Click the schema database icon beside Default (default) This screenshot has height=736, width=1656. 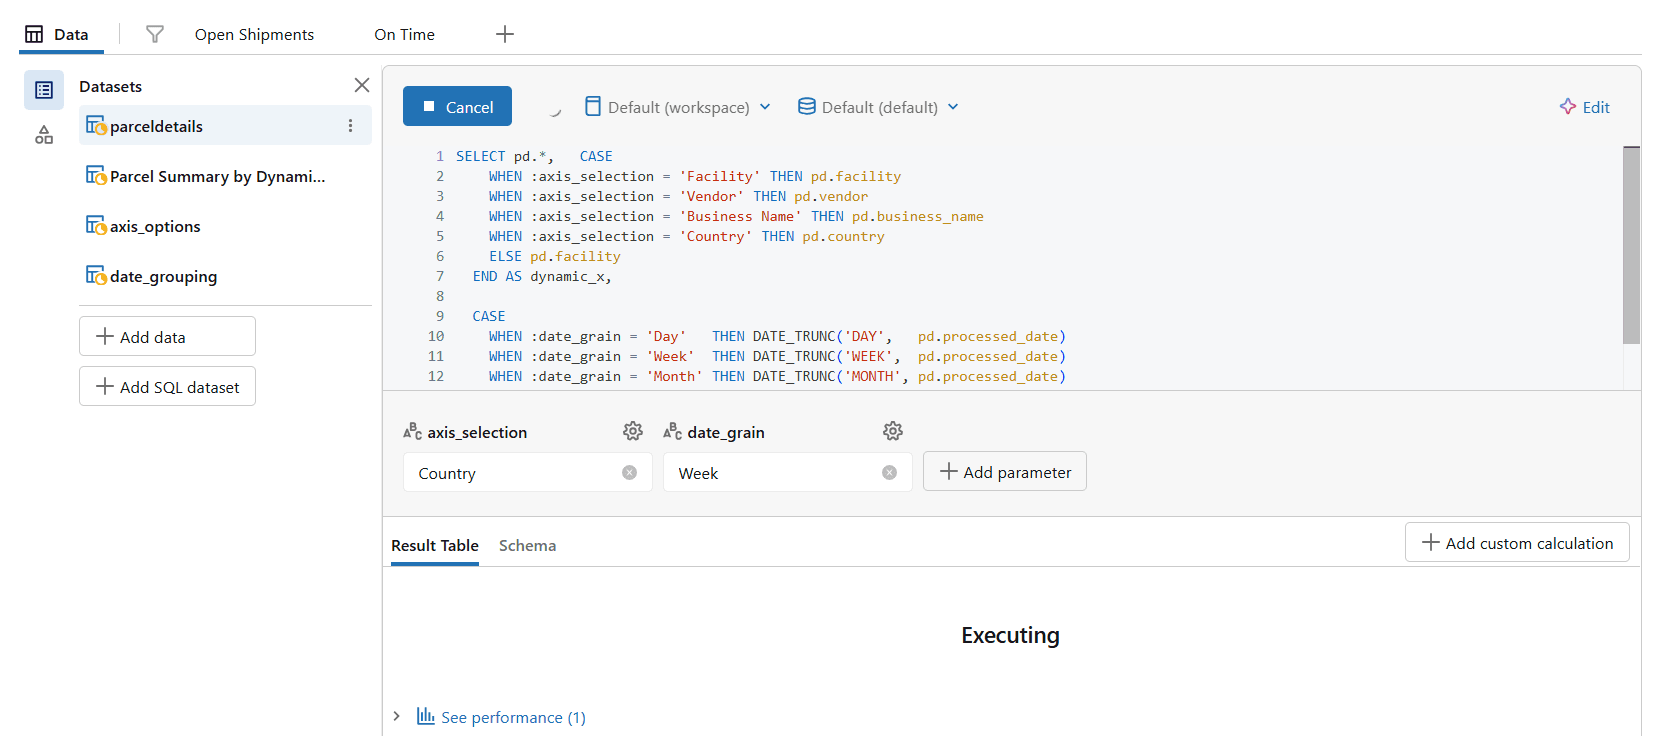(x=806, y=106)
